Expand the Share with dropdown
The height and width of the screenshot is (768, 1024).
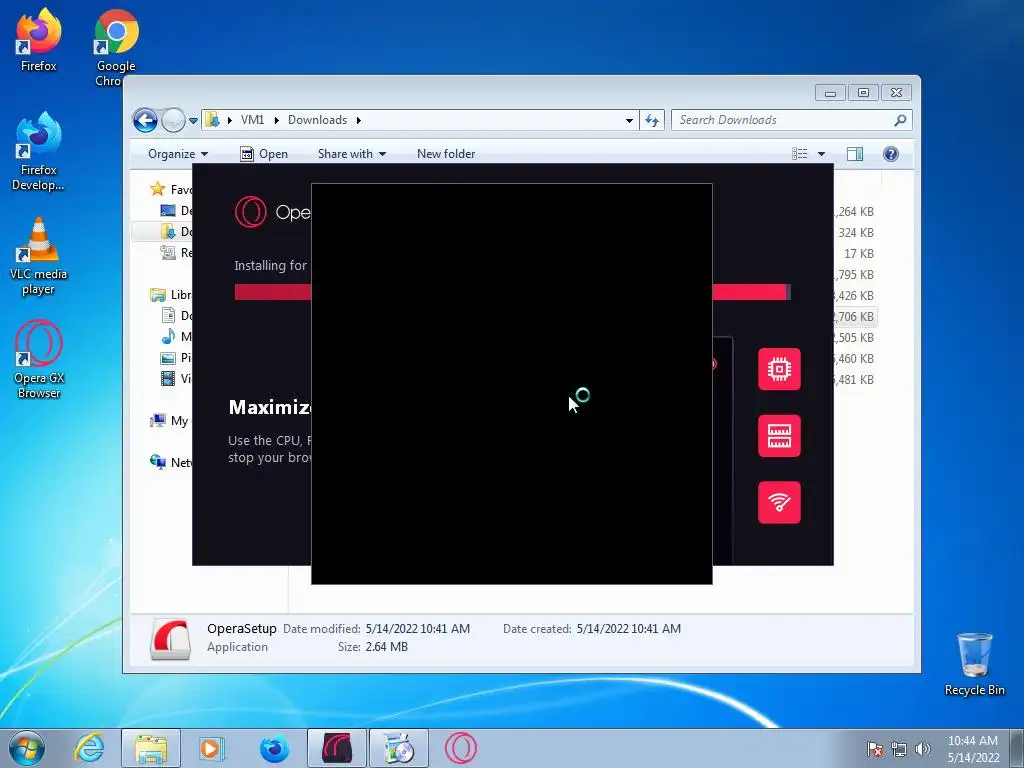click(x=352, y=153)
